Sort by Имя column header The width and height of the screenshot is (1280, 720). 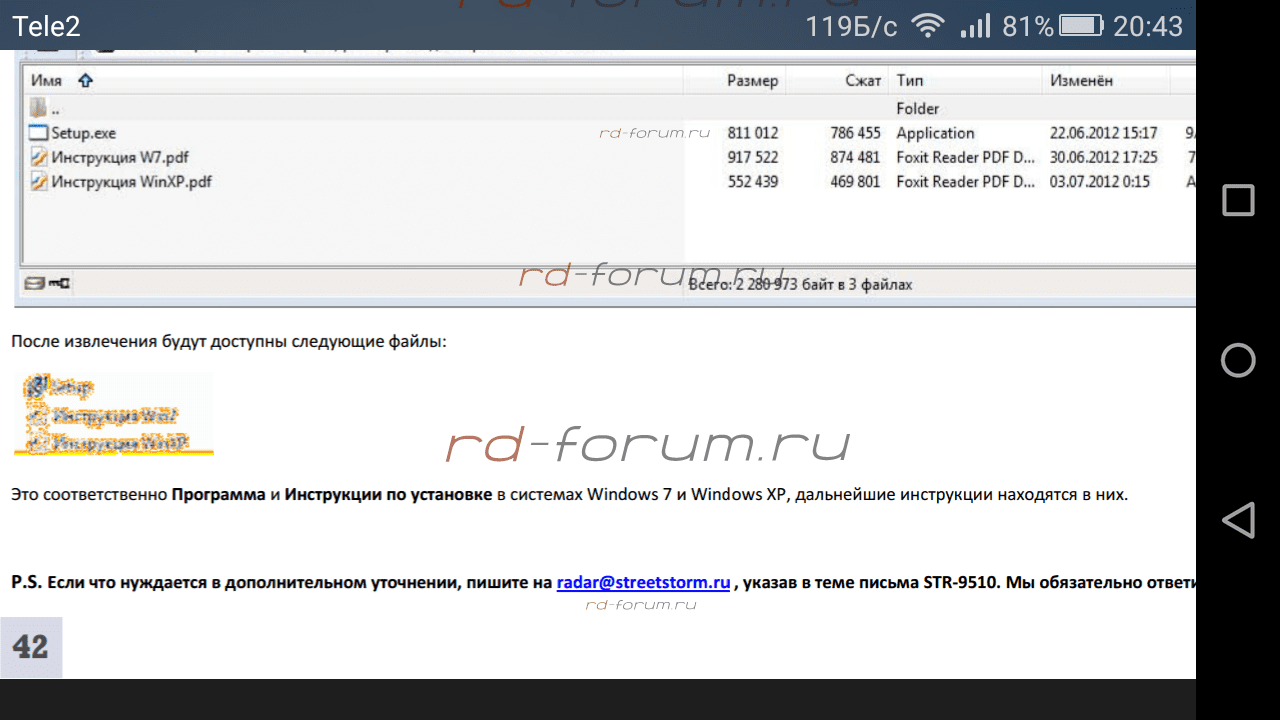point(47,81)
